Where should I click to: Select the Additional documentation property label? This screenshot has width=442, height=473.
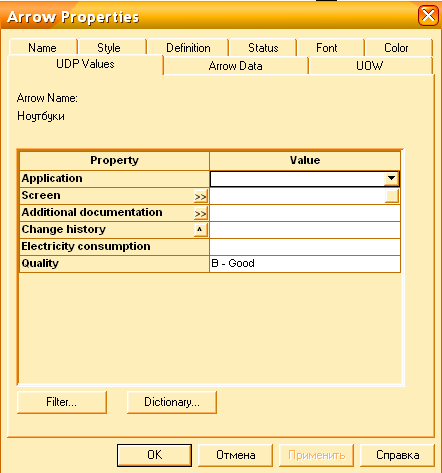(92, 212)
